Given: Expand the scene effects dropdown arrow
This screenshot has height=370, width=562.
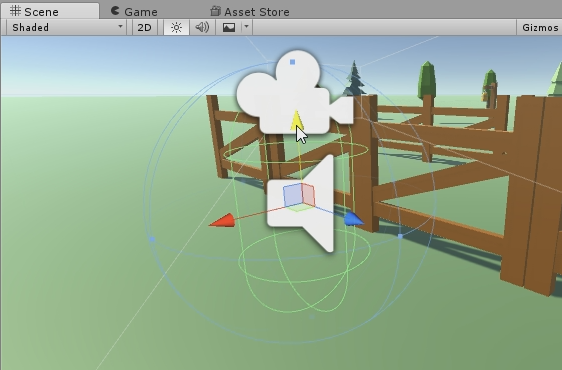Looking at the screenshot, I should point(247,27).
